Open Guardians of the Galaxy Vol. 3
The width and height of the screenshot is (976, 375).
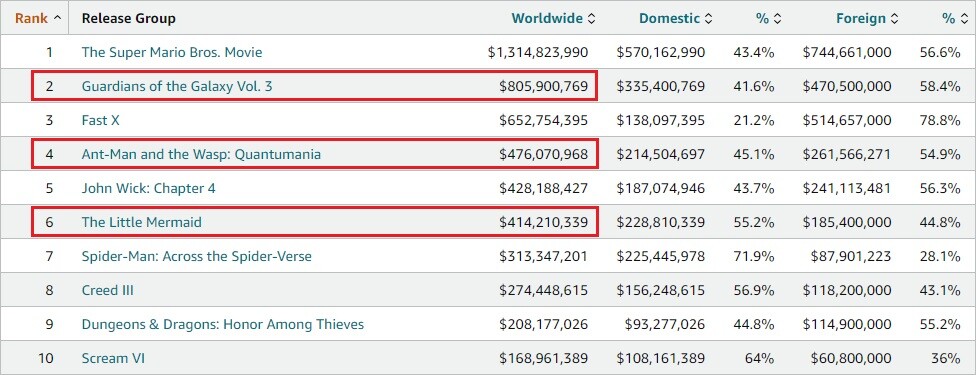click(177, 87)
